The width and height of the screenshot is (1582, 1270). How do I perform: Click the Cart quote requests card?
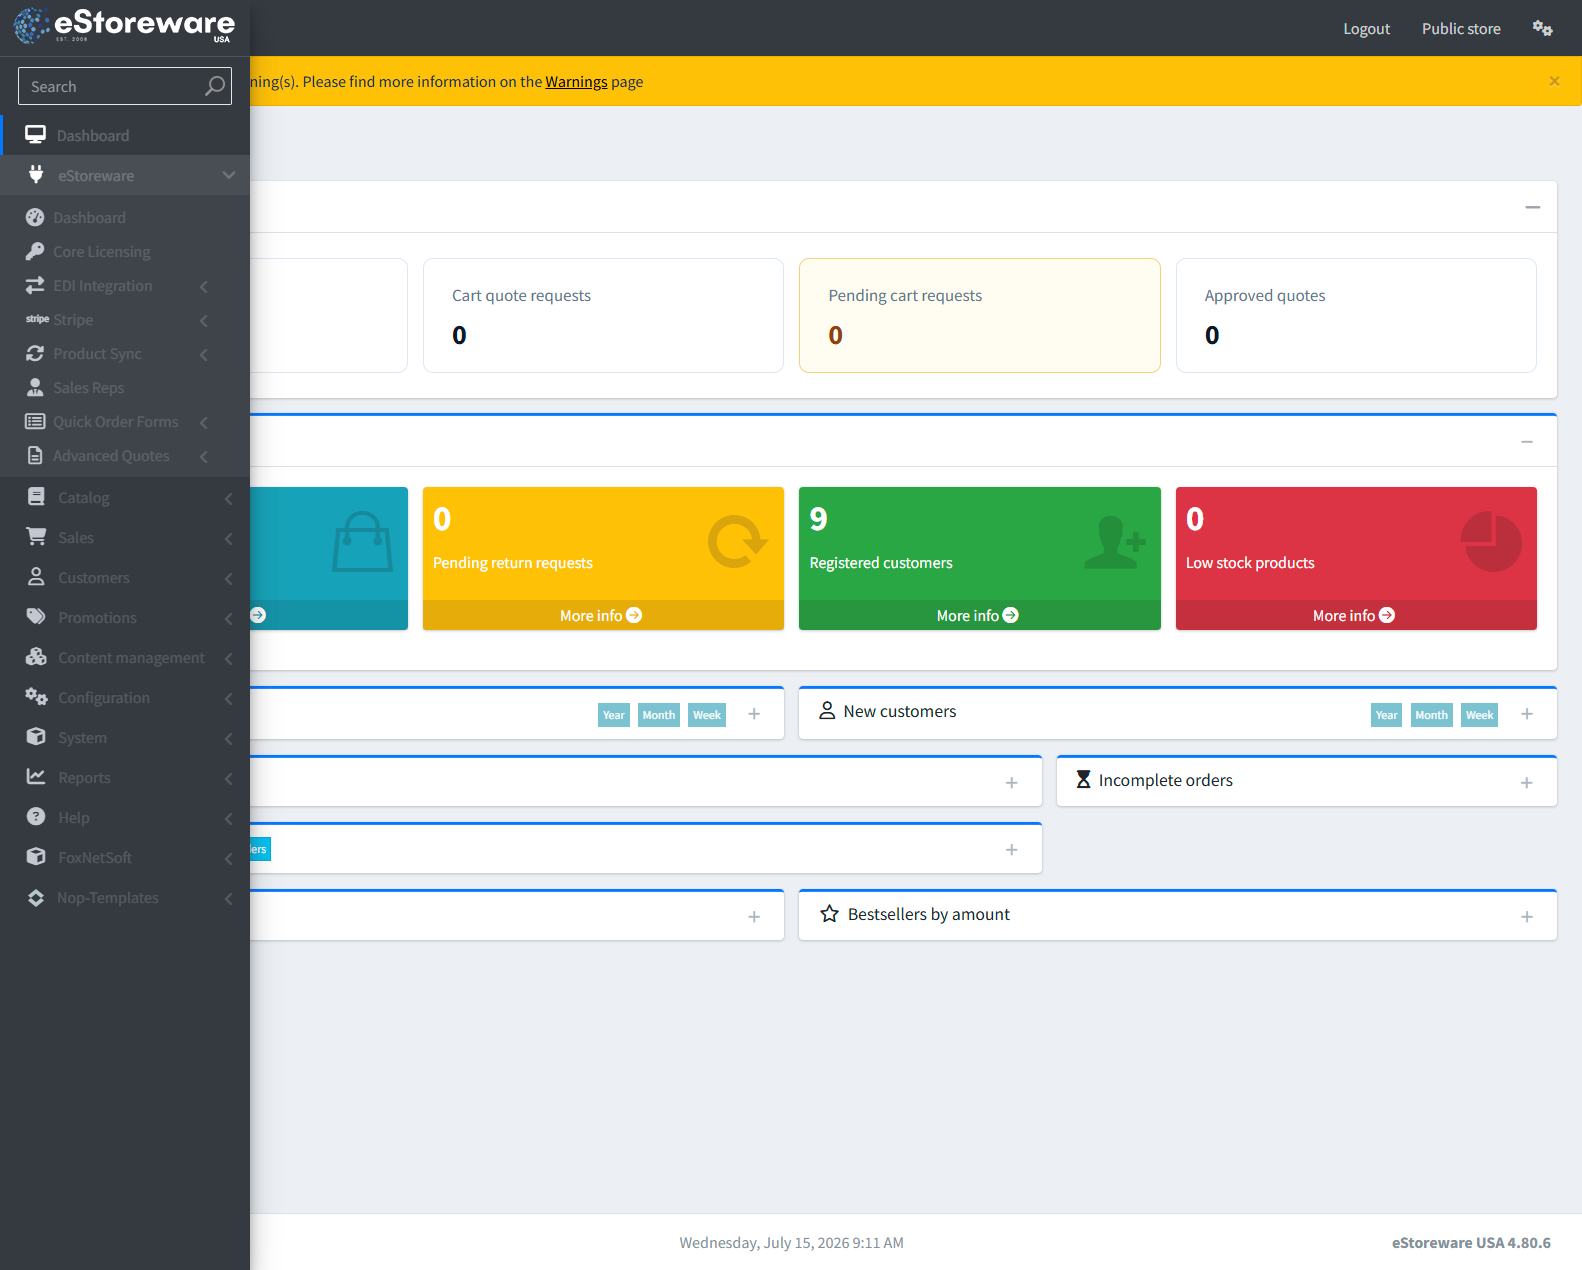[x=603, y=315]
